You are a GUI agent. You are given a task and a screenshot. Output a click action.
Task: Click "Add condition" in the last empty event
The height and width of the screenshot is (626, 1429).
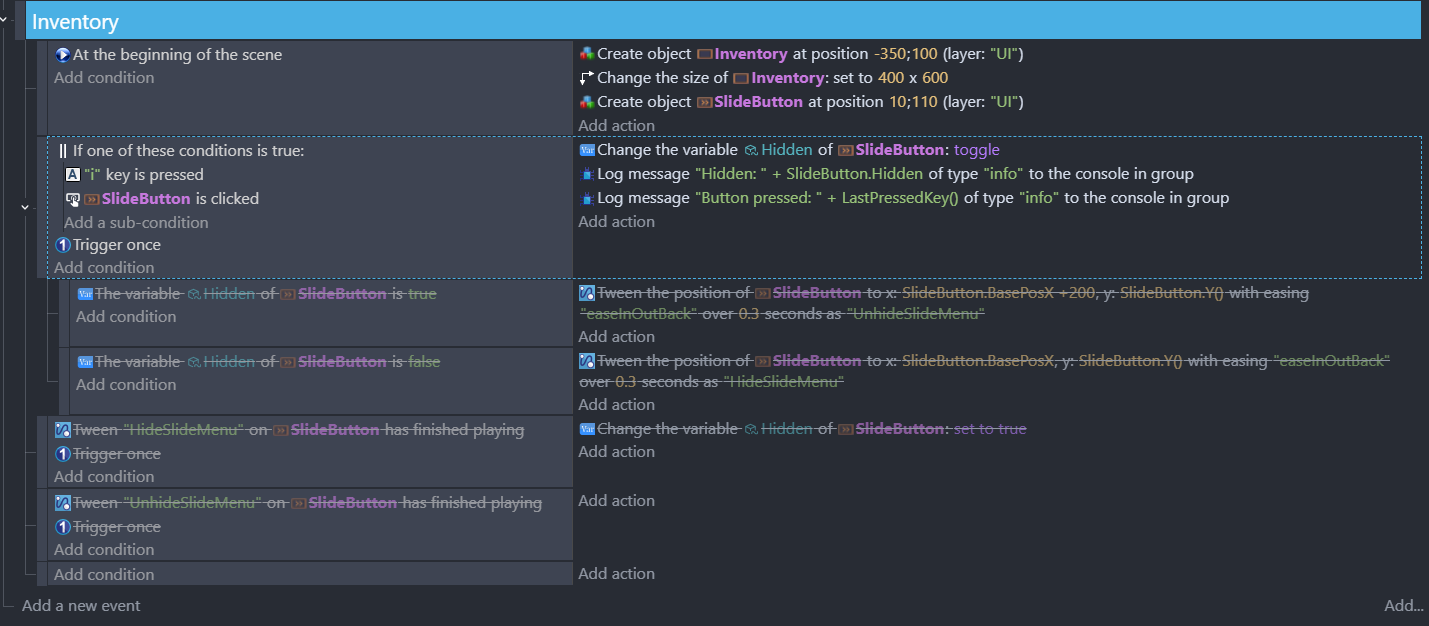(104, 575)
